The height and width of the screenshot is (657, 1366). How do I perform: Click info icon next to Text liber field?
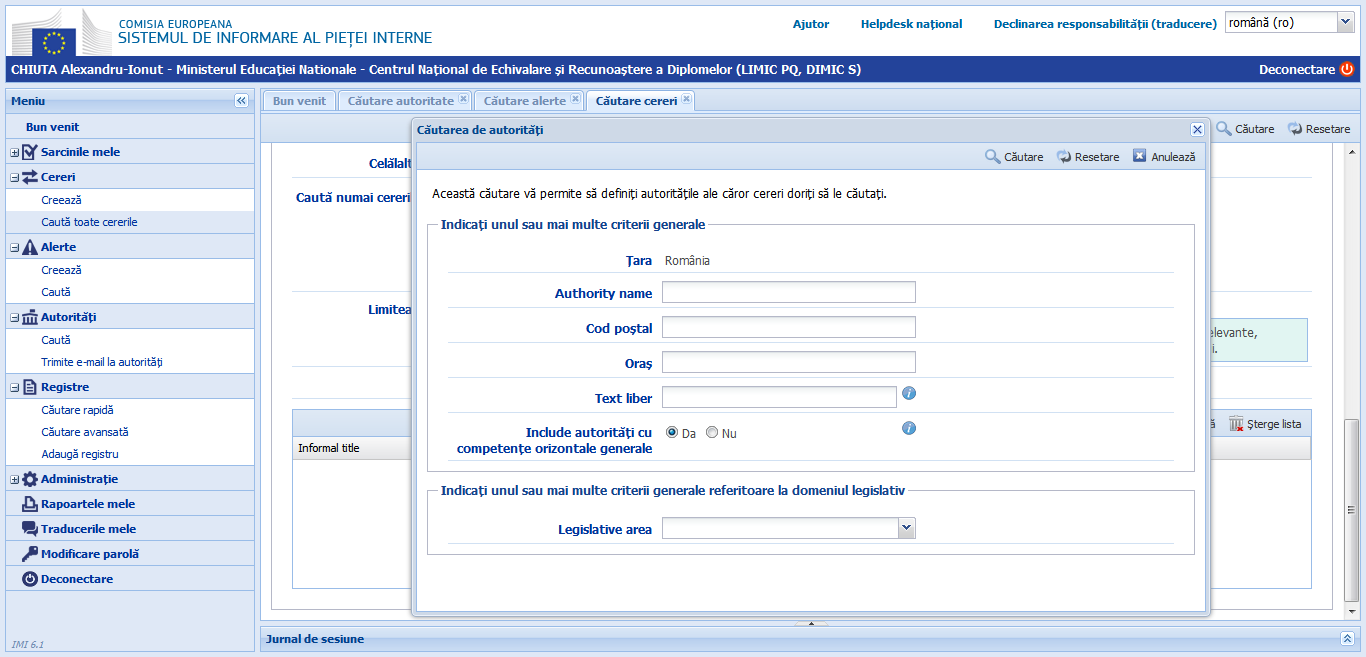click(909, 393)
